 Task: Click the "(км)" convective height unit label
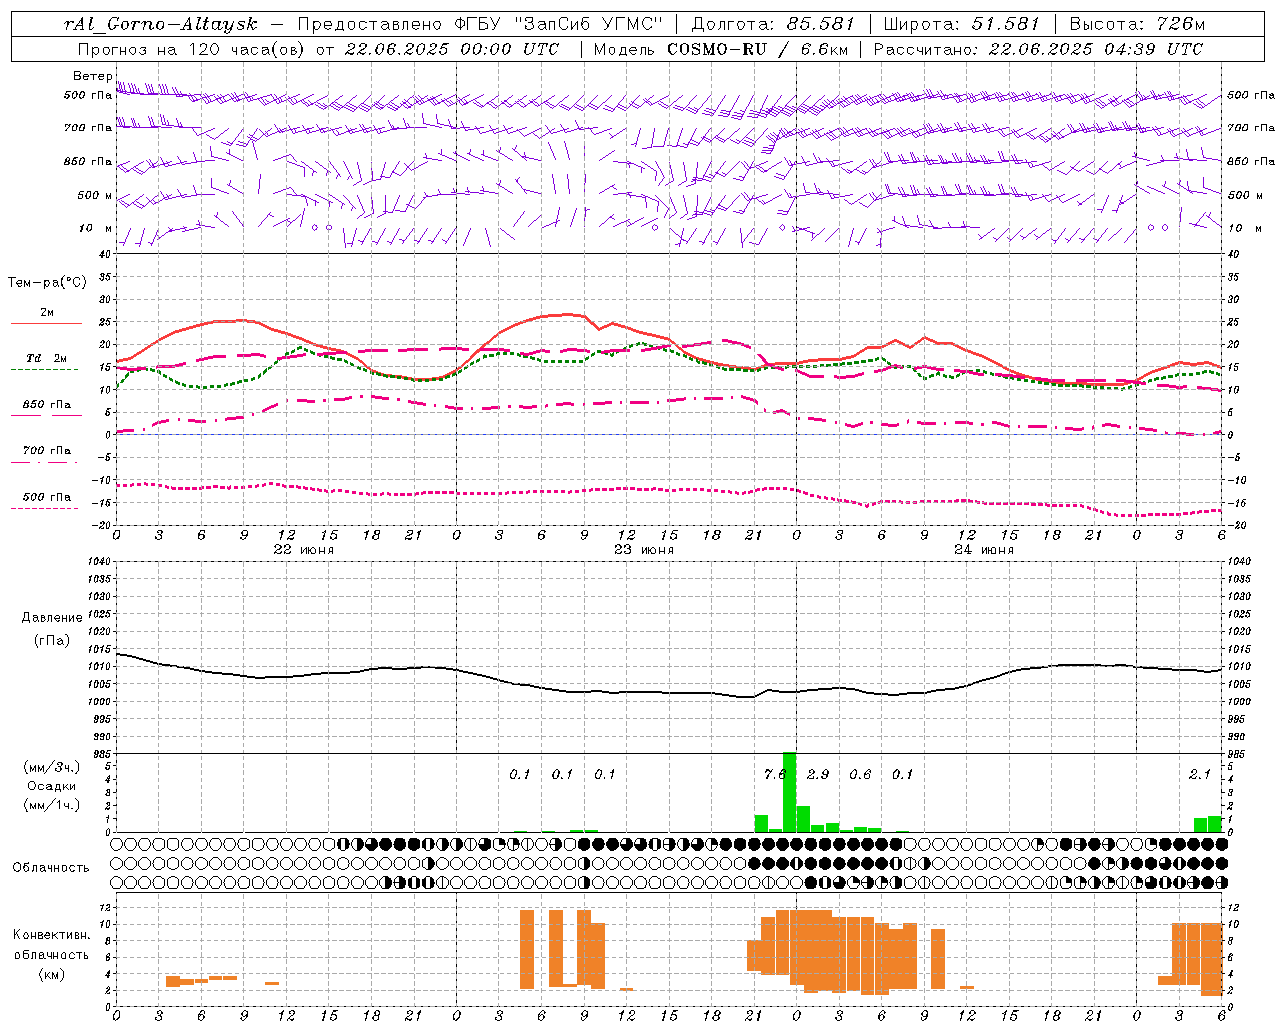click(x=51, y=975)
